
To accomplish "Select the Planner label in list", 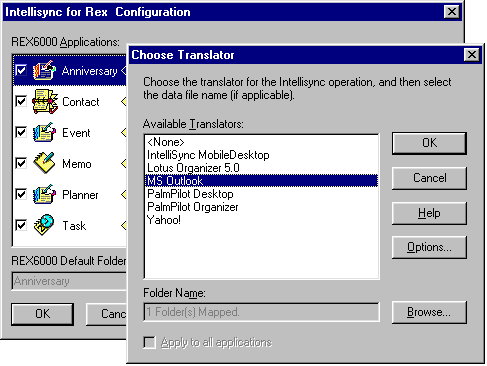I will point(80,195).
